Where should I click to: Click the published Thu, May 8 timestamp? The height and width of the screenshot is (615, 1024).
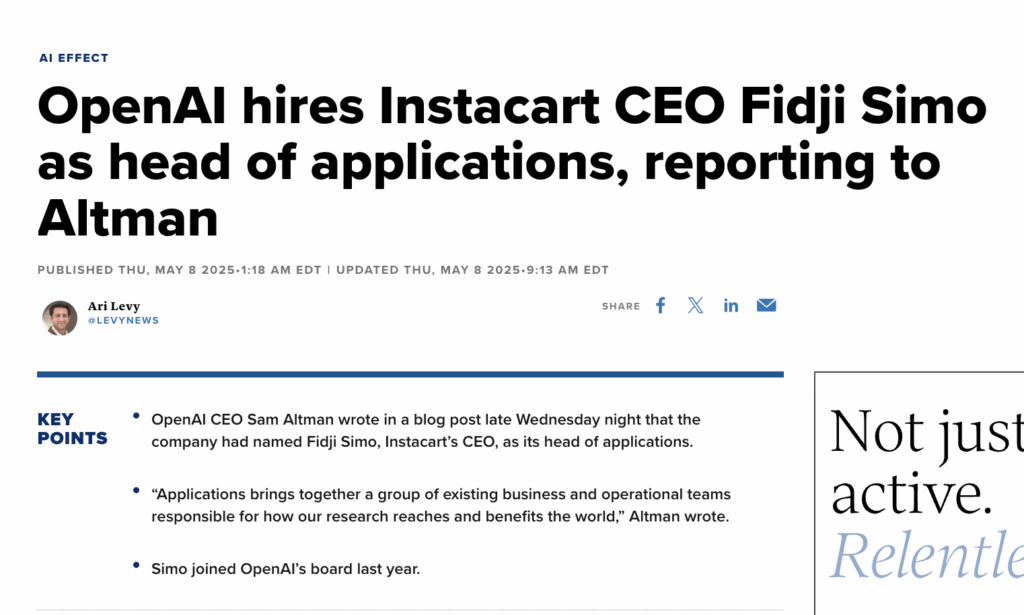(x=182, y=270)
